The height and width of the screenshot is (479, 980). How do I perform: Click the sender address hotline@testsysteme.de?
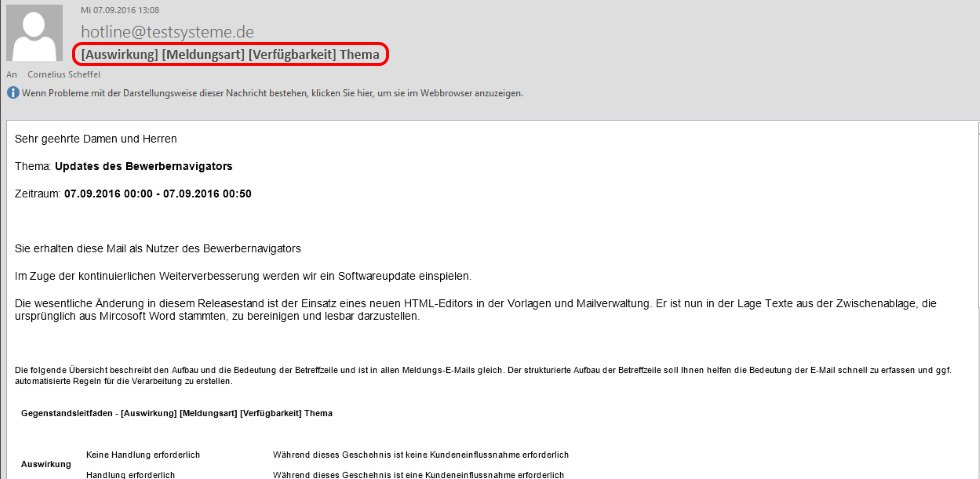pos(168,32)
